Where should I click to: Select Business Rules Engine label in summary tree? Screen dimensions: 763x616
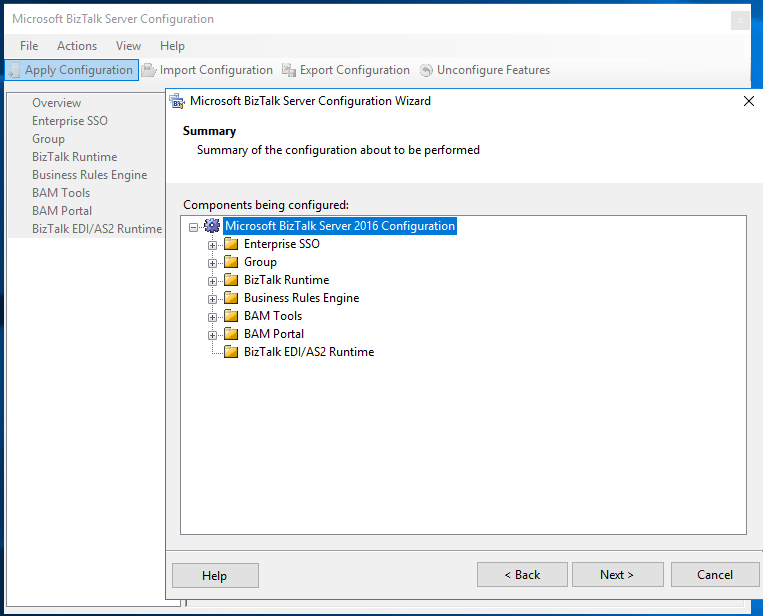coord(302,298)
